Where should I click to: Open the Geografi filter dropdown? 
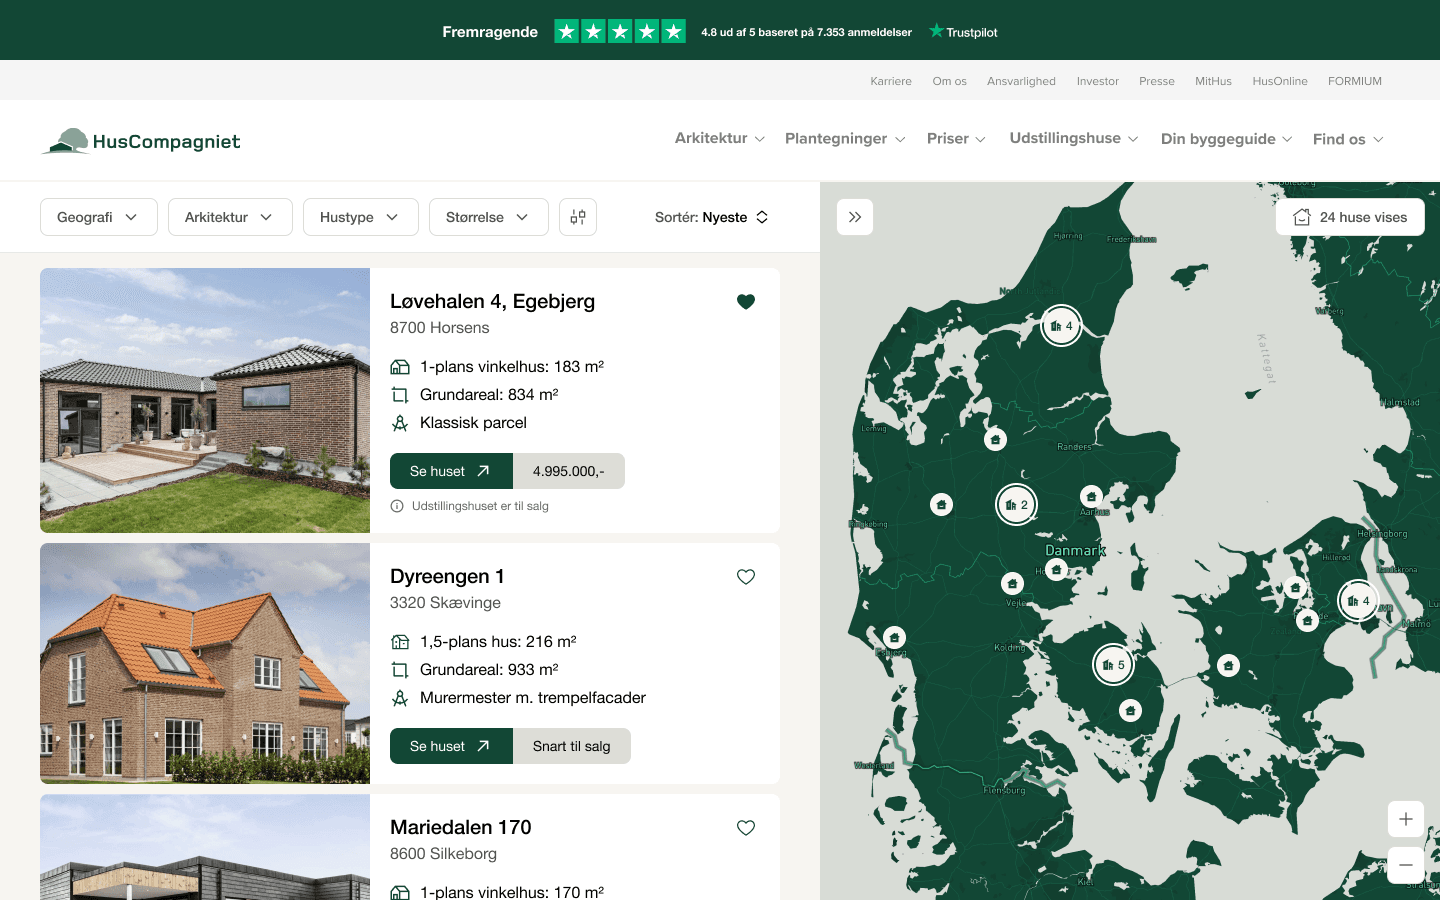pos(99,217)
